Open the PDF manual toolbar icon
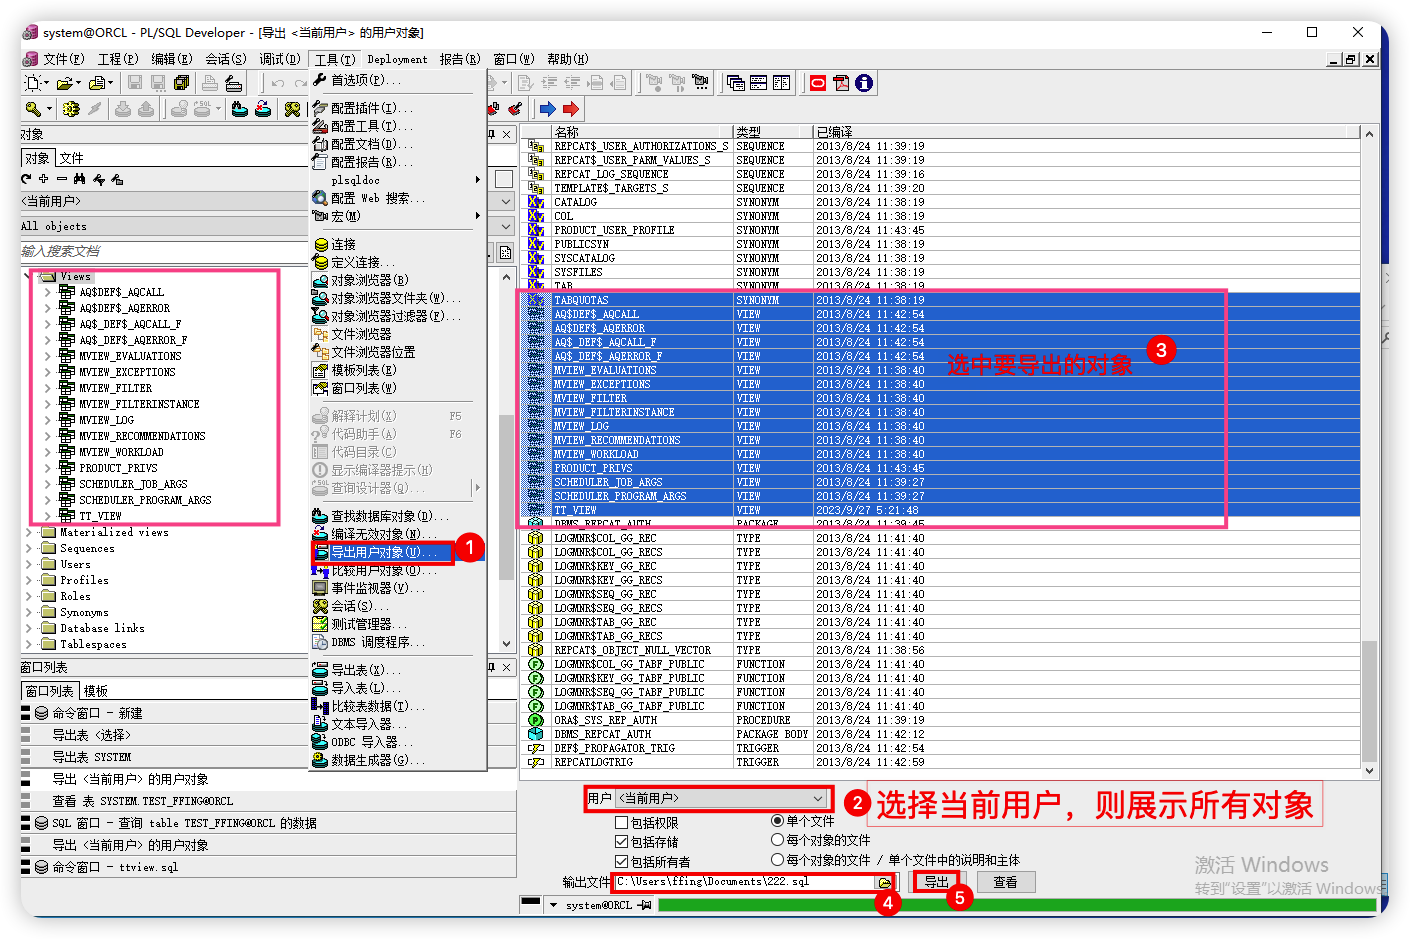Viewport: 1410px width, 939px height. pyautogui.click(x=841, y=83)
